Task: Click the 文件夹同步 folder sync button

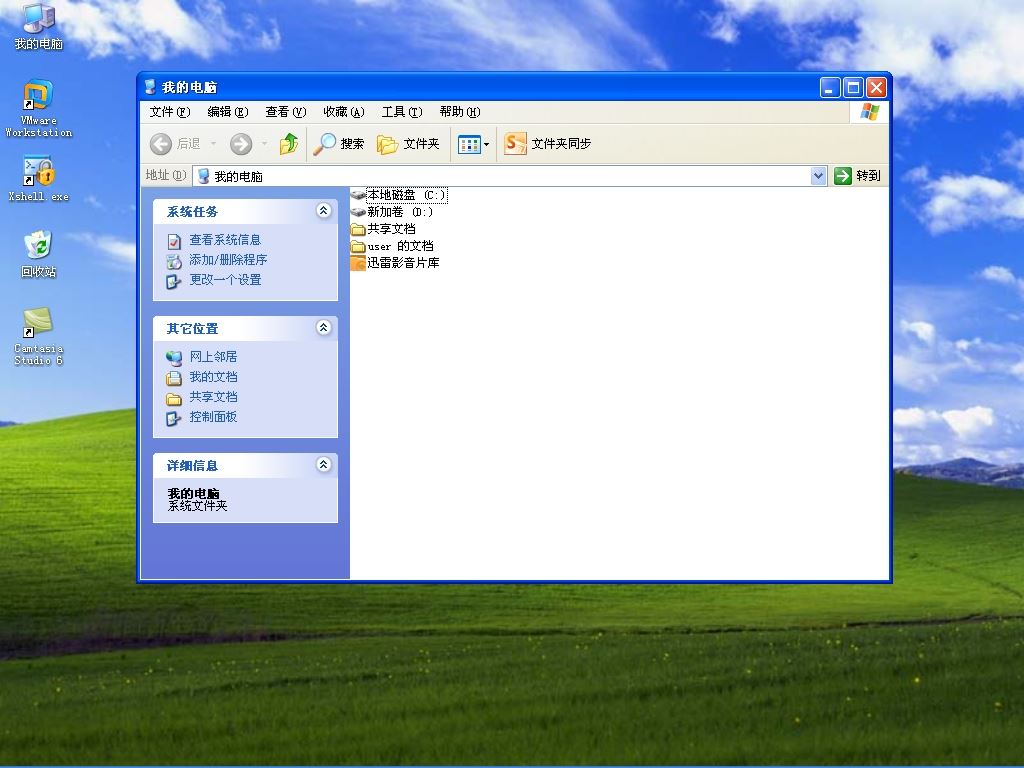Action: tap(547, 144)
